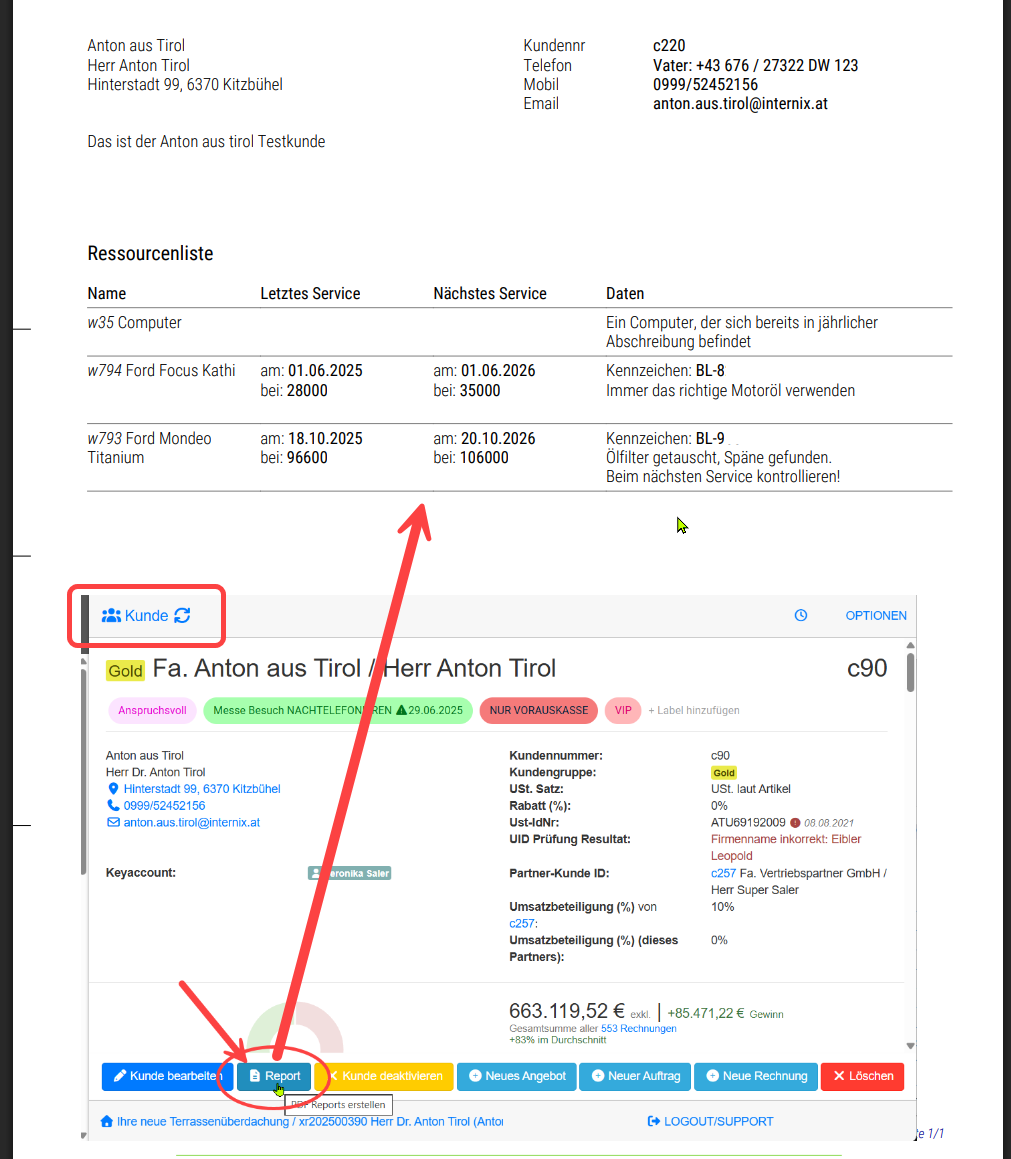Click the ATU69192009 Ust-IdNr value
This screenshot has height=1159, width=1011.
click(748, 823)
